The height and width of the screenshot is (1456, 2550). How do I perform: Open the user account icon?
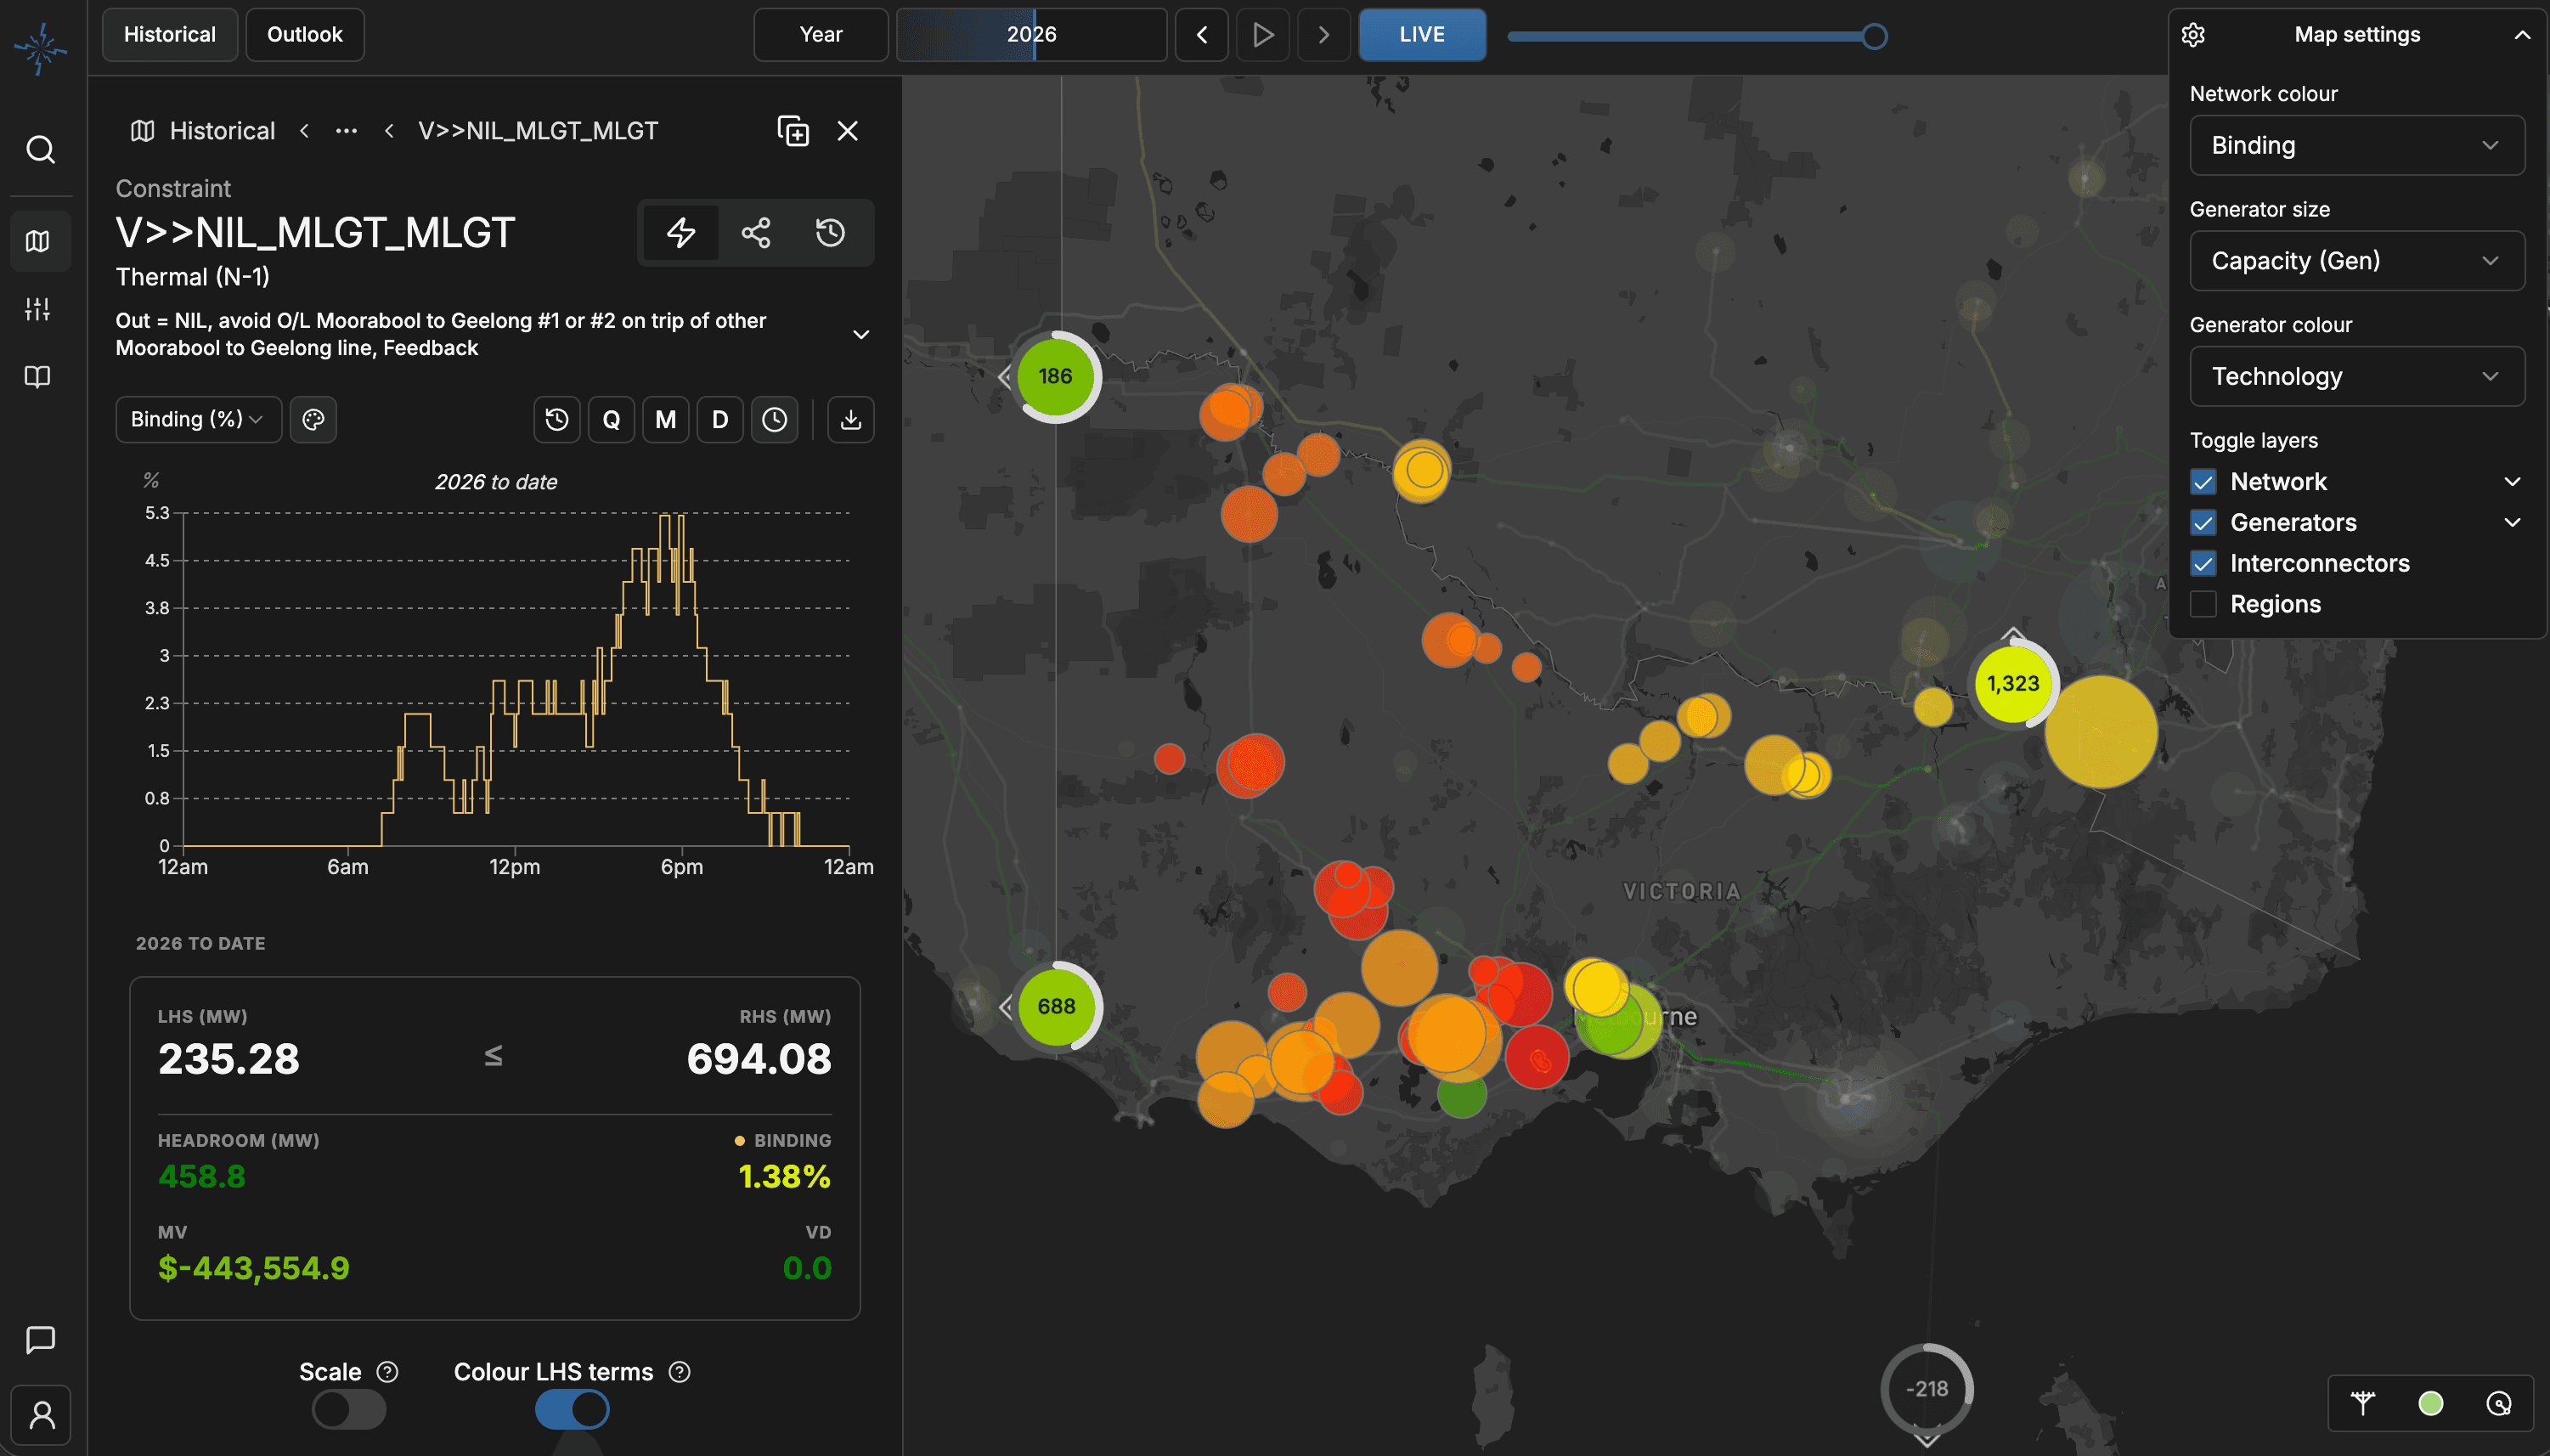click(x=41, y=1415)
